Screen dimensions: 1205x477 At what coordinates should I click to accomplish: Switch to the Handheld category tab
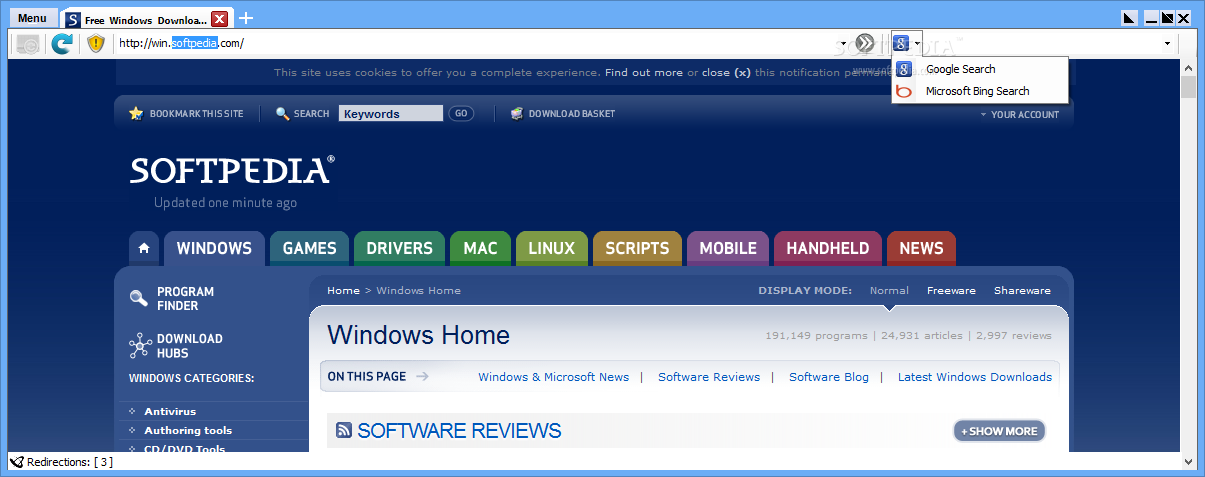pyautogui.click(x=828, y=248)
